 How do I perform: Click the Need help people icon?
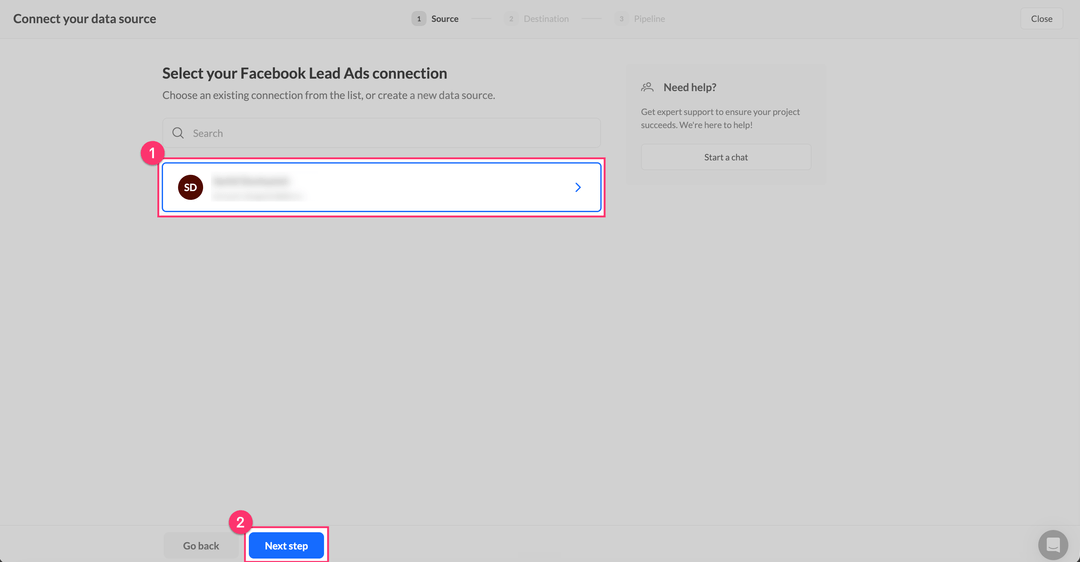point(647,87)
